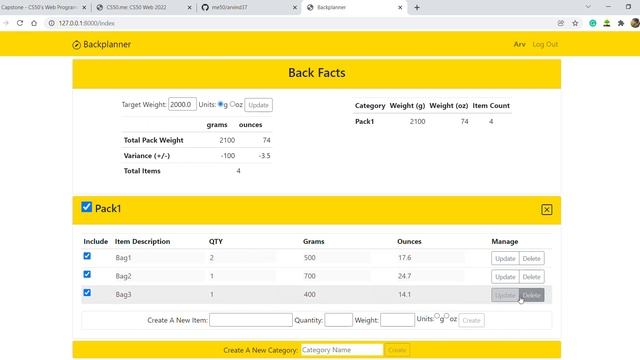Image resolution: width=640 pixels, height=360 pixels.
Task: Click the Backplanner compass logo icon
Action: pyautogui.click(x=76, y=45)
